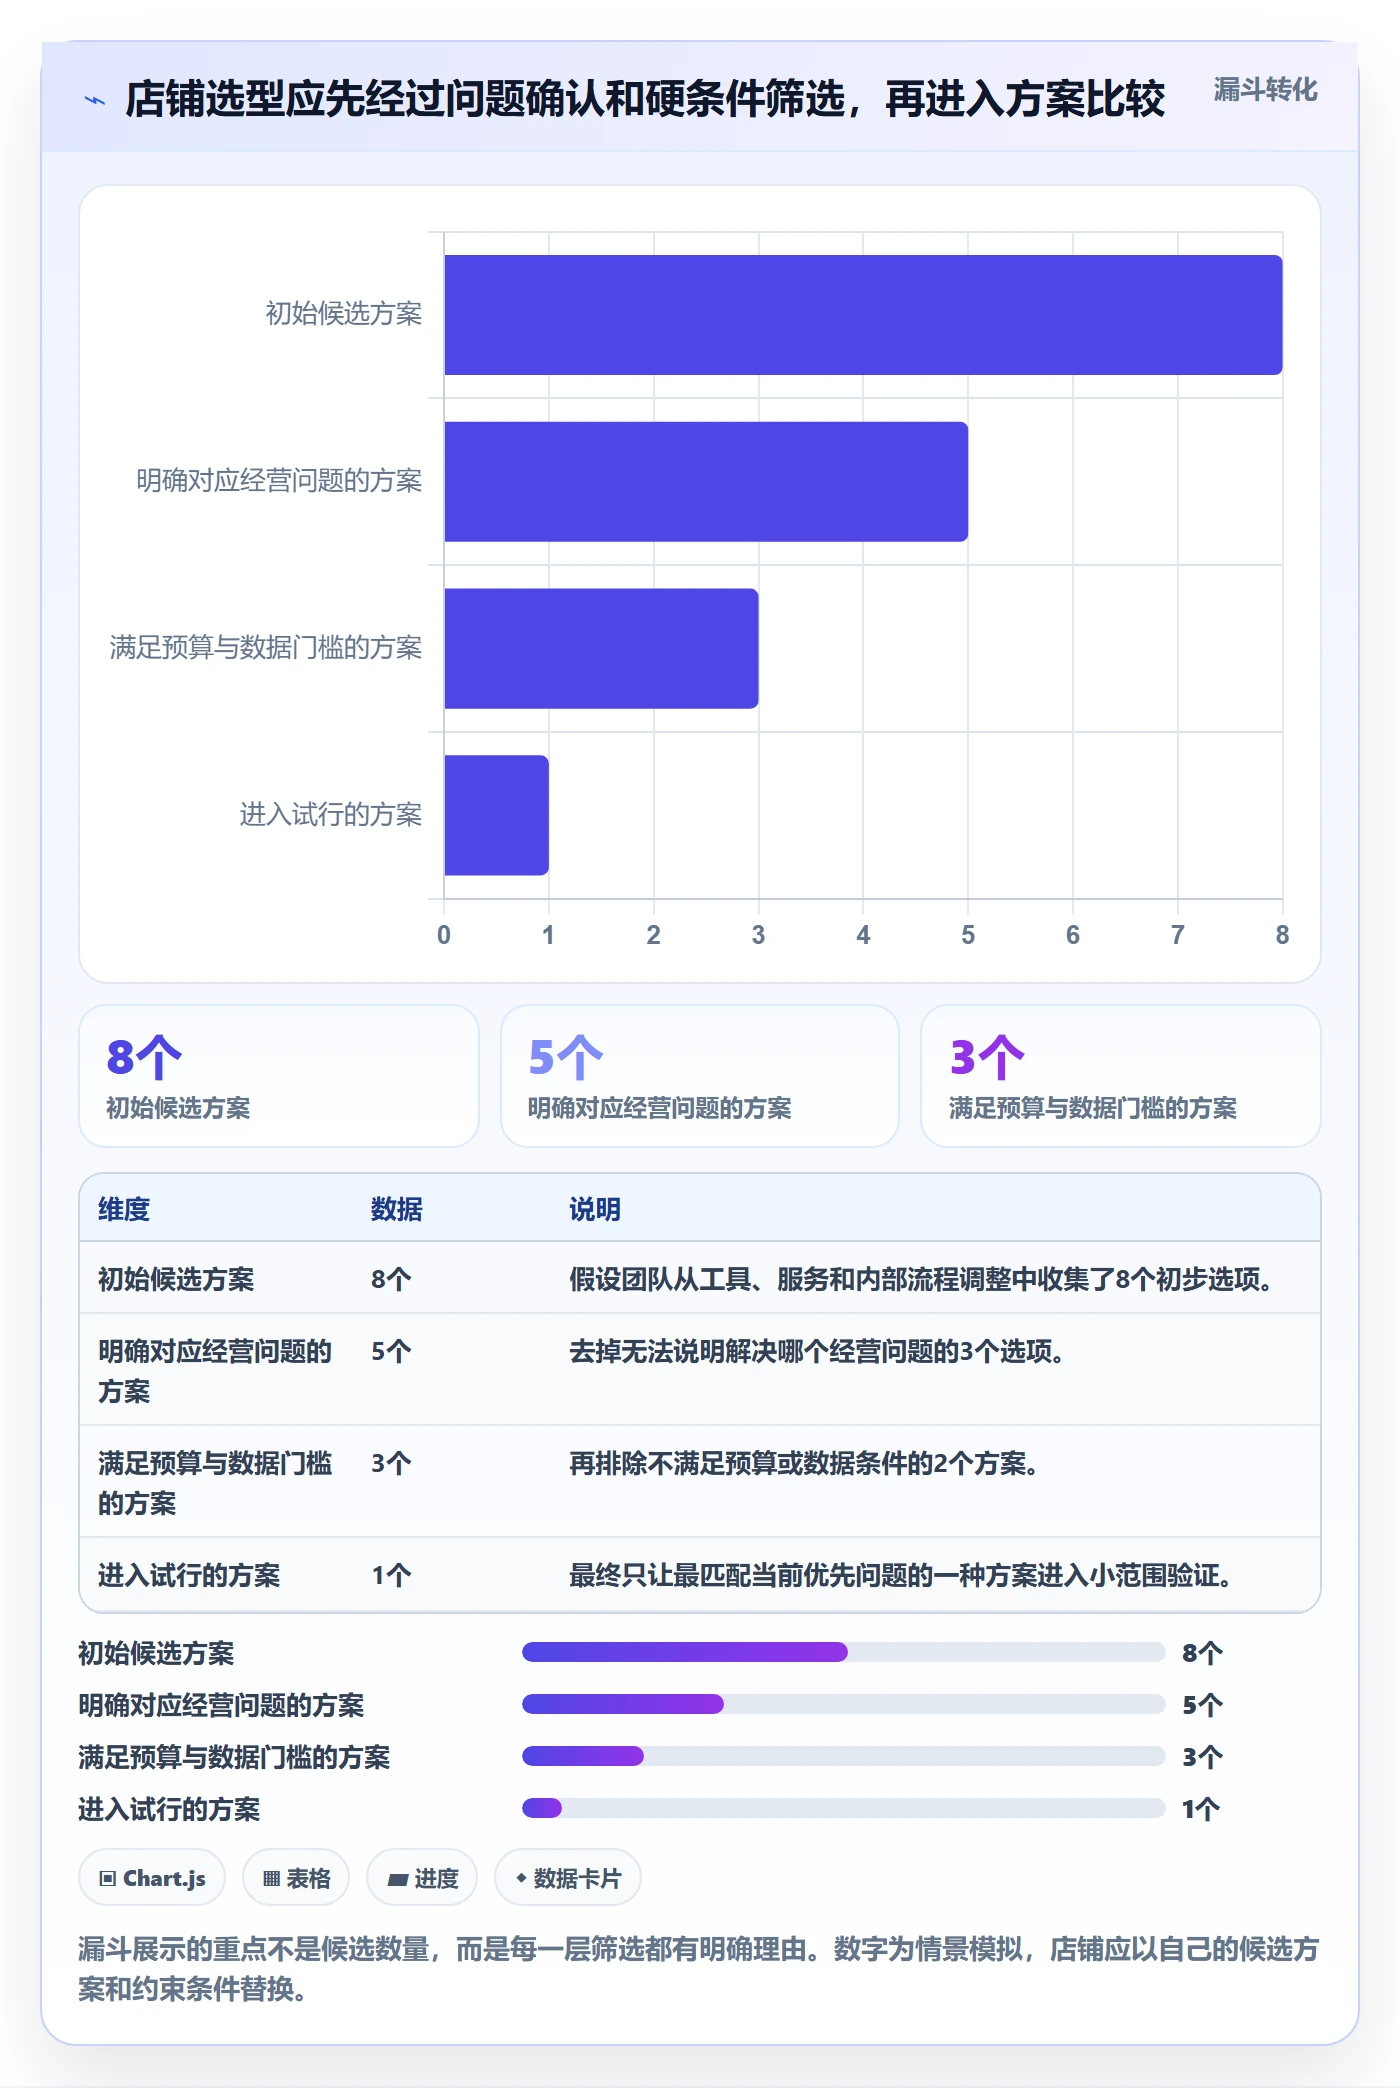Viewport: 1400px width, 2088px height.
Task: Click the 3个 progress bar
Action: [x=843, y=1756]
